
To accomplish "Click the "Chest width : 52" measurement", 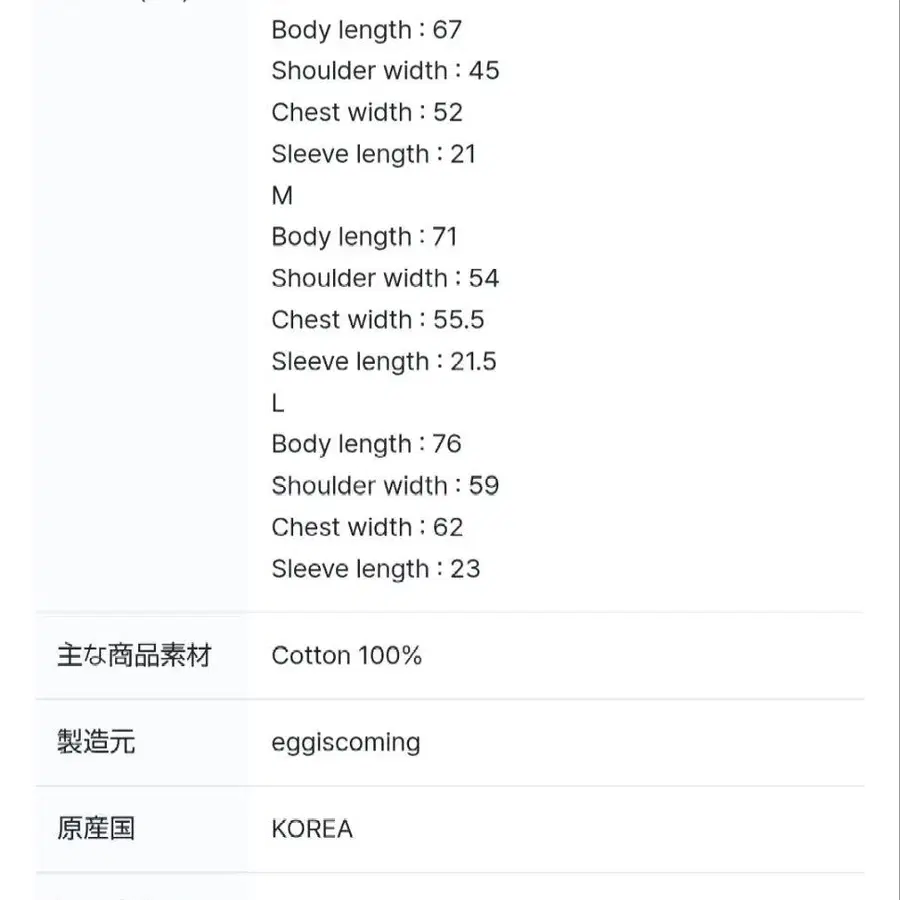I will click(367, 113).
